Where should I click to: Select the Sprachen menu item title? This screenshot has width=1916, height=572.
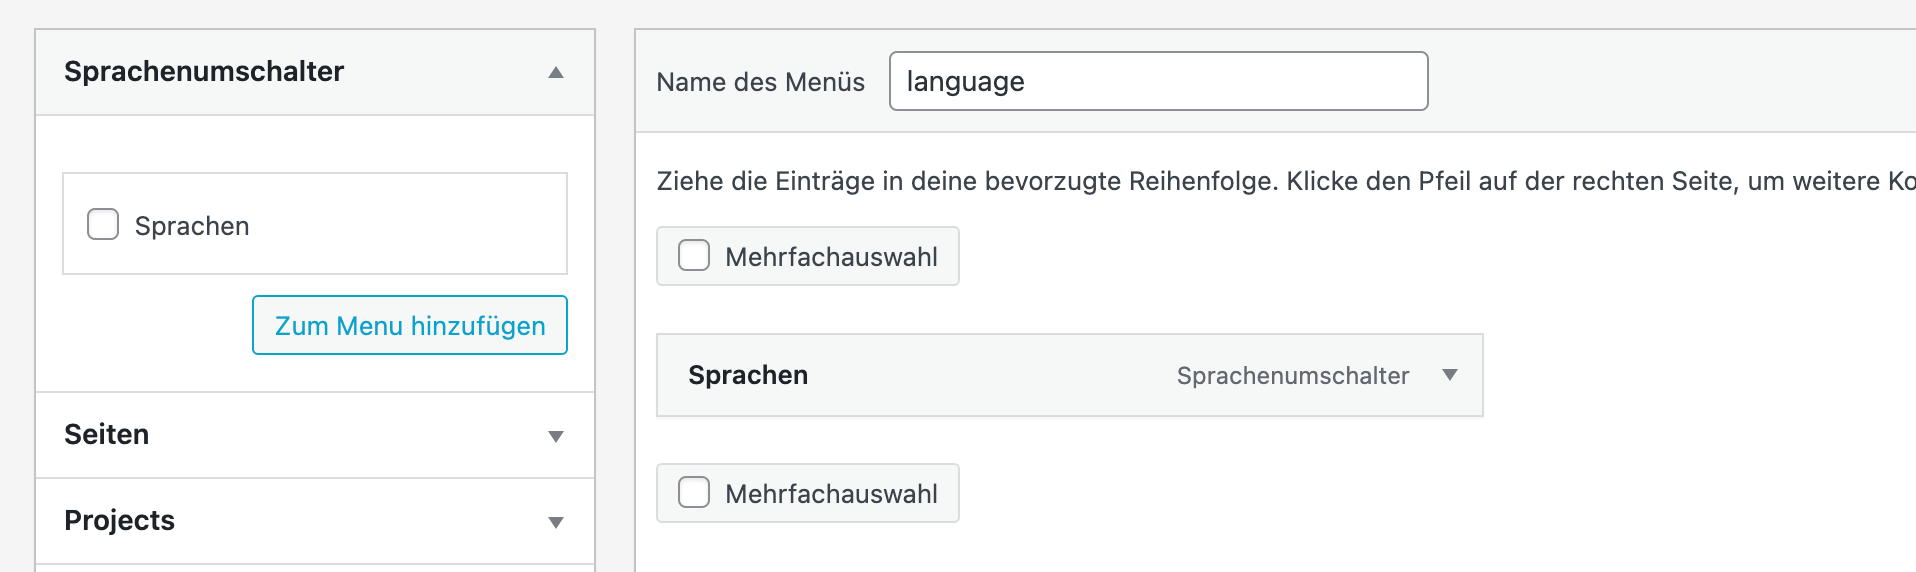pyautogui.click(x=748, y=375)
